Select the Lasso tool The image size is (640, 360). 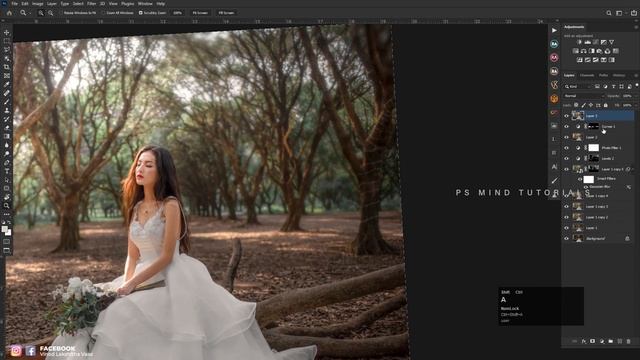tap(7, 50)
